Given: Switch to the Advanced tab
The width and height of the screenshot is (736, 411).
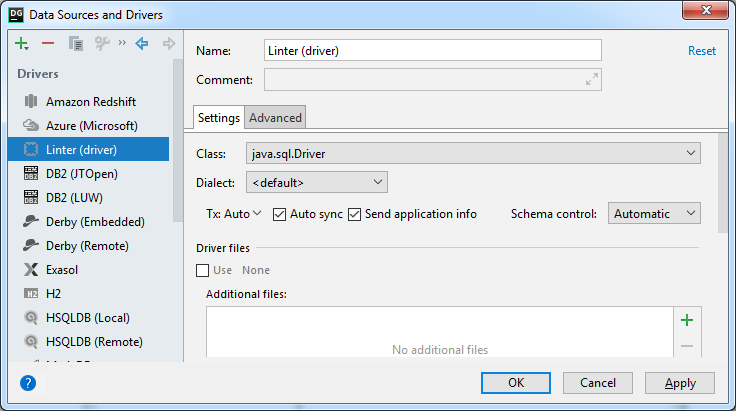Looking at the screenshot, I should click(x=275, y=118).
